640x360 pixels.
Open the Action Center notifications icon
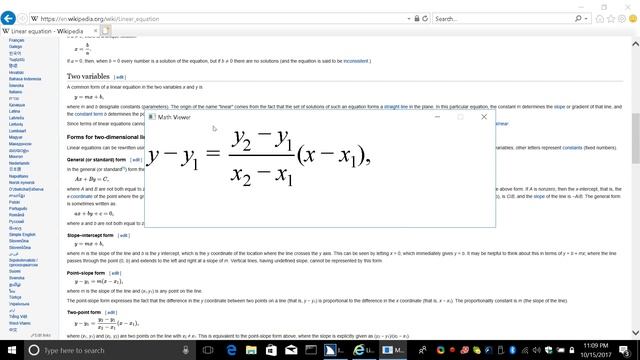pos(624,350)
